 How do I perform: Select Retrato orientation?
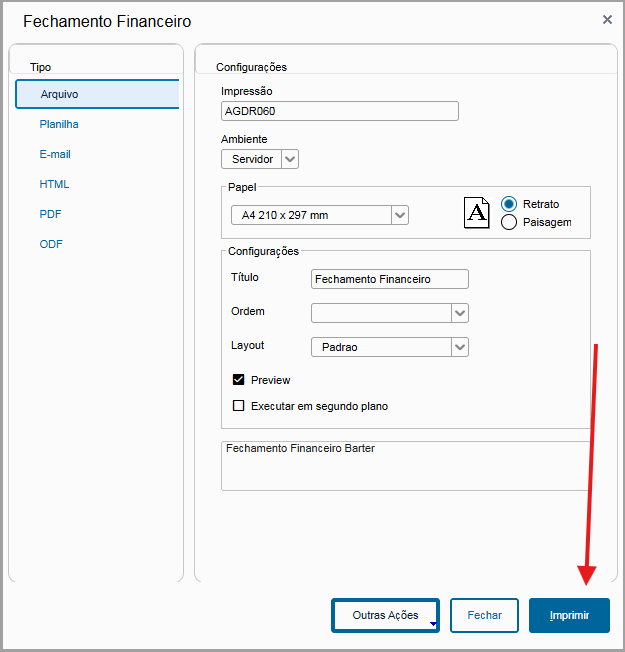tap(509, 204)
